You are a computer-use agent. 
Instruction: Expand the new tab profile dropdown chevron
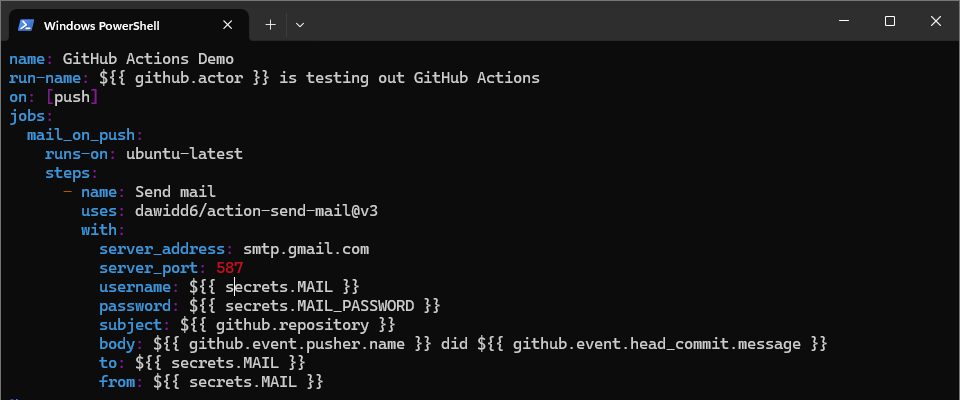click(x=299, y=25)
